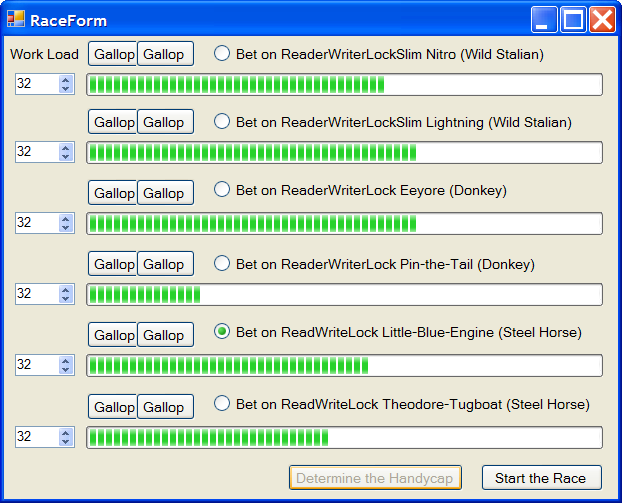
Task: Decrease Eeyore work load with down arrow
Action: pos(66,228)
